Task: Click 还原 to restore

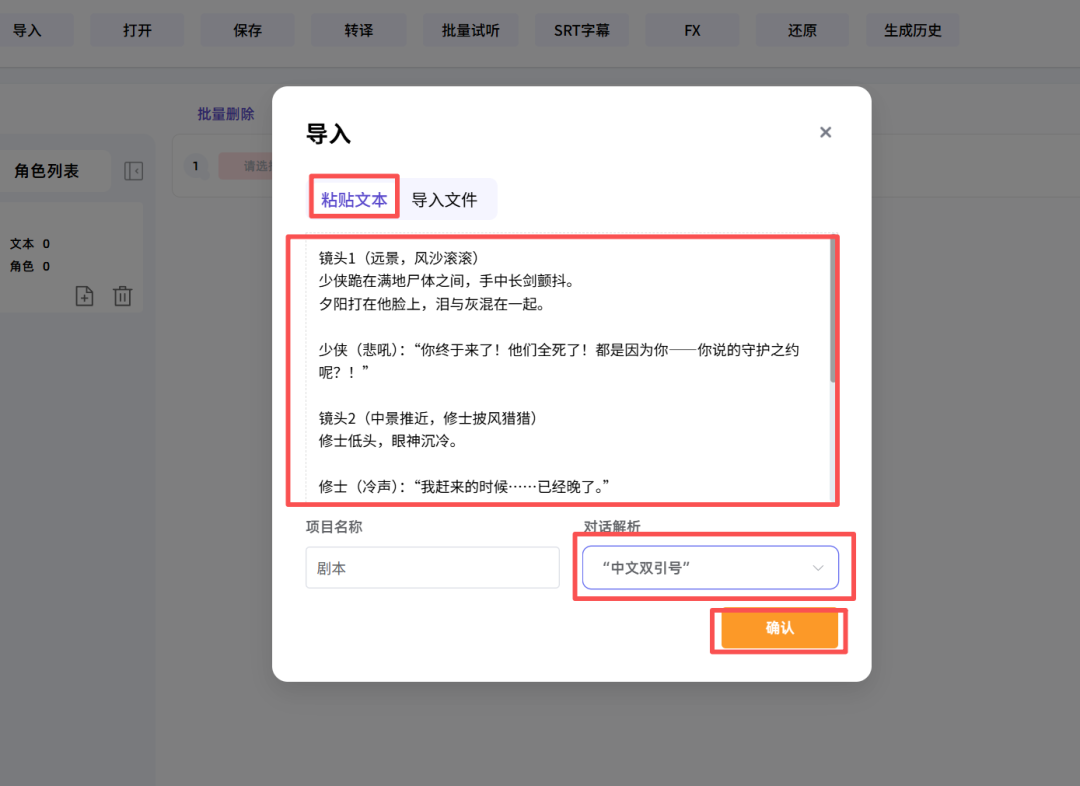Action: click(x=802, y=30)
